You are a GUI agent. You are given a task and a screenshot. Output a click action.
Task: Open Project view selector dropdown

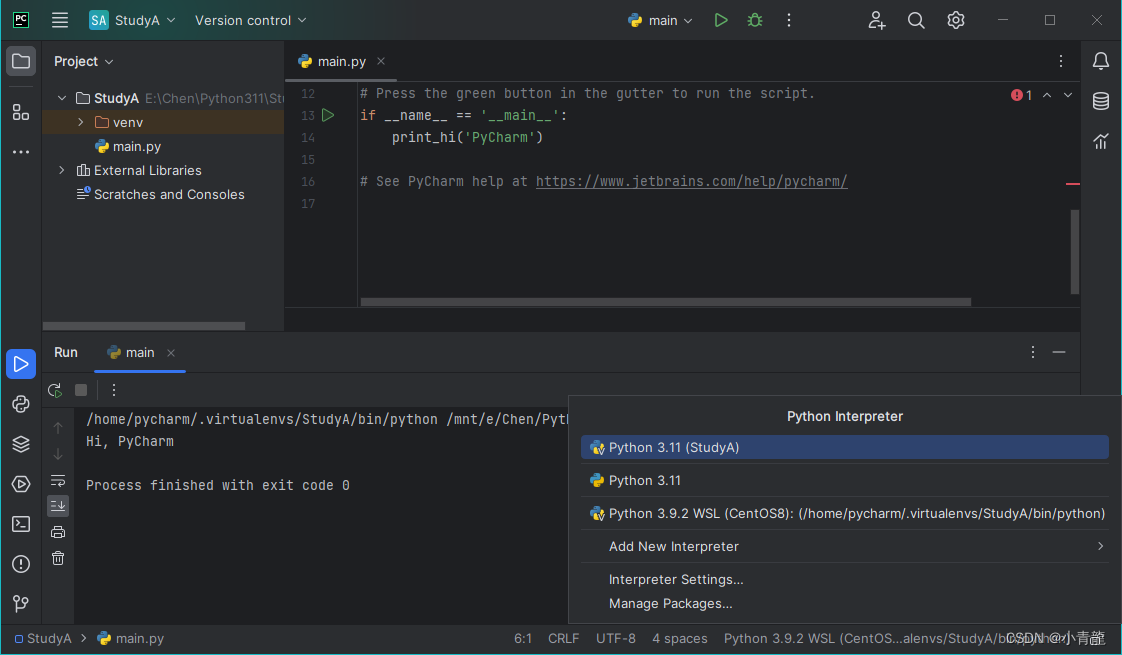84,62
